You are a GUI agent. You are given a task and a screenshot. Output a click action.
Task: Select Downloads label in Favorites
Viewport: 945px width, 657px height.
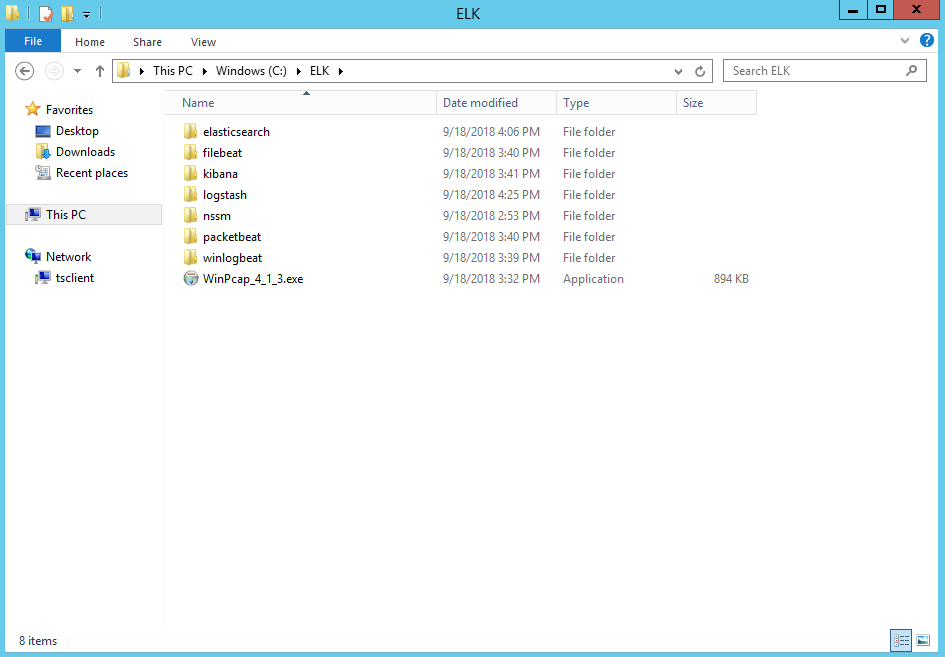86,152
